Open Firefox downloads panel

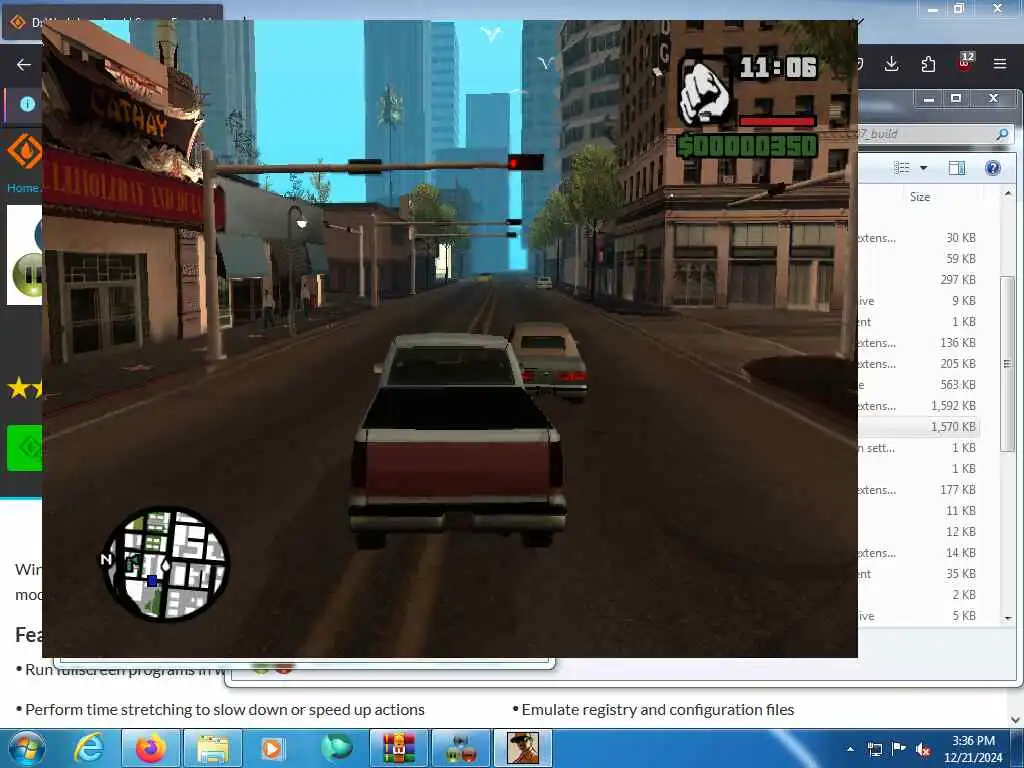tap(891, 64)
